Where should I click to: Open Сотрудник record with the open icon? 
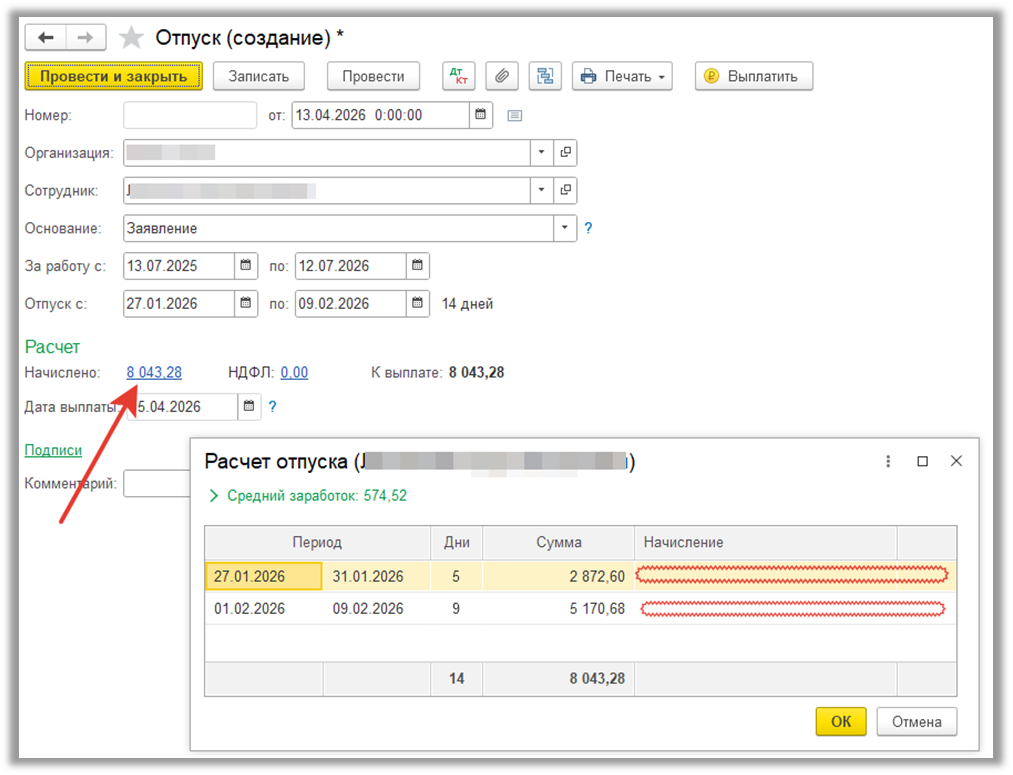tap(565, 190)
